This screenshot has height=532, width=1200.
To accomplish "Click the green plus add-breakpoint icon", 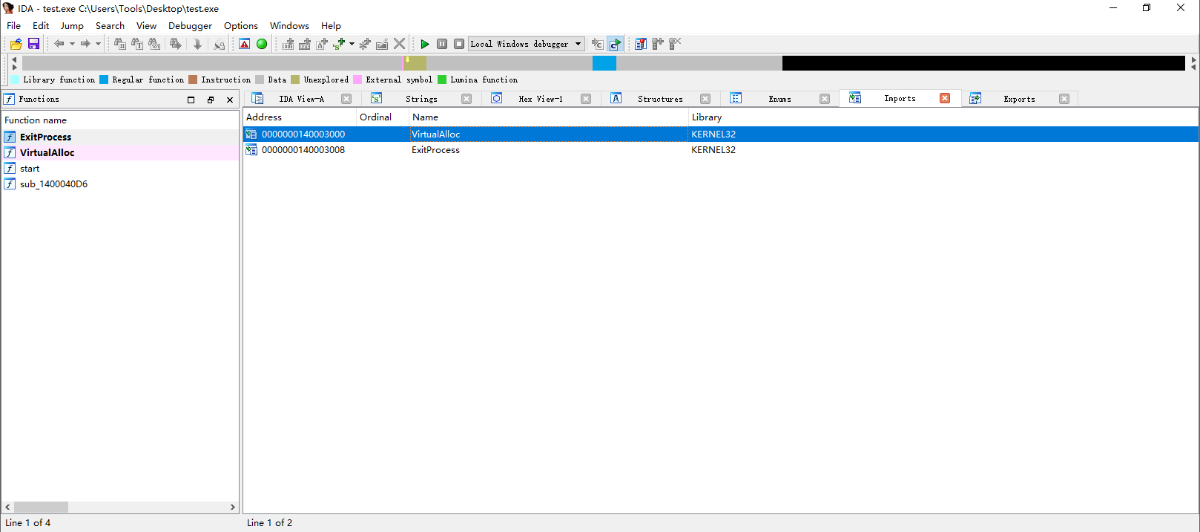I will click(x=339, y=44).
